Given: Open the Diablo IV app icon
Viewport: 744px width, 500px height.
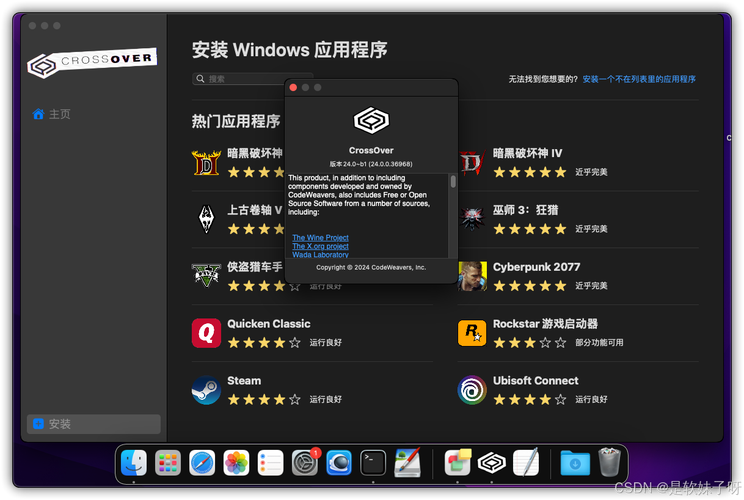Looking at the screenshot, I should 472,163.
